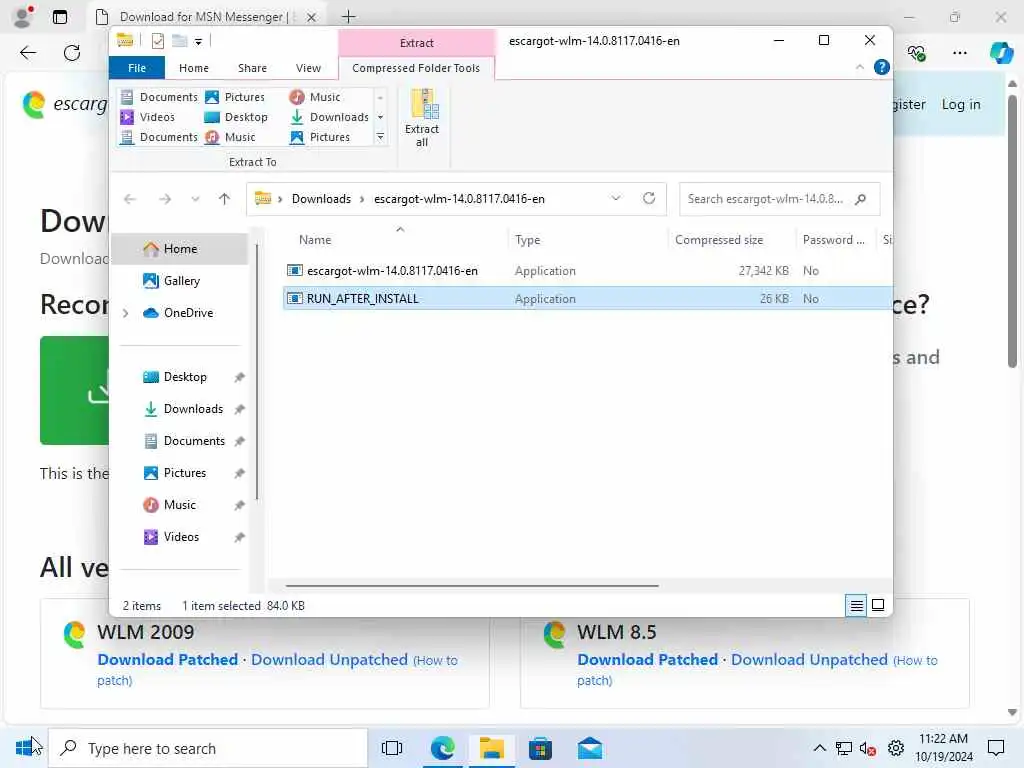
Task: Open Edge Settings and more menu
Action: 959,53
